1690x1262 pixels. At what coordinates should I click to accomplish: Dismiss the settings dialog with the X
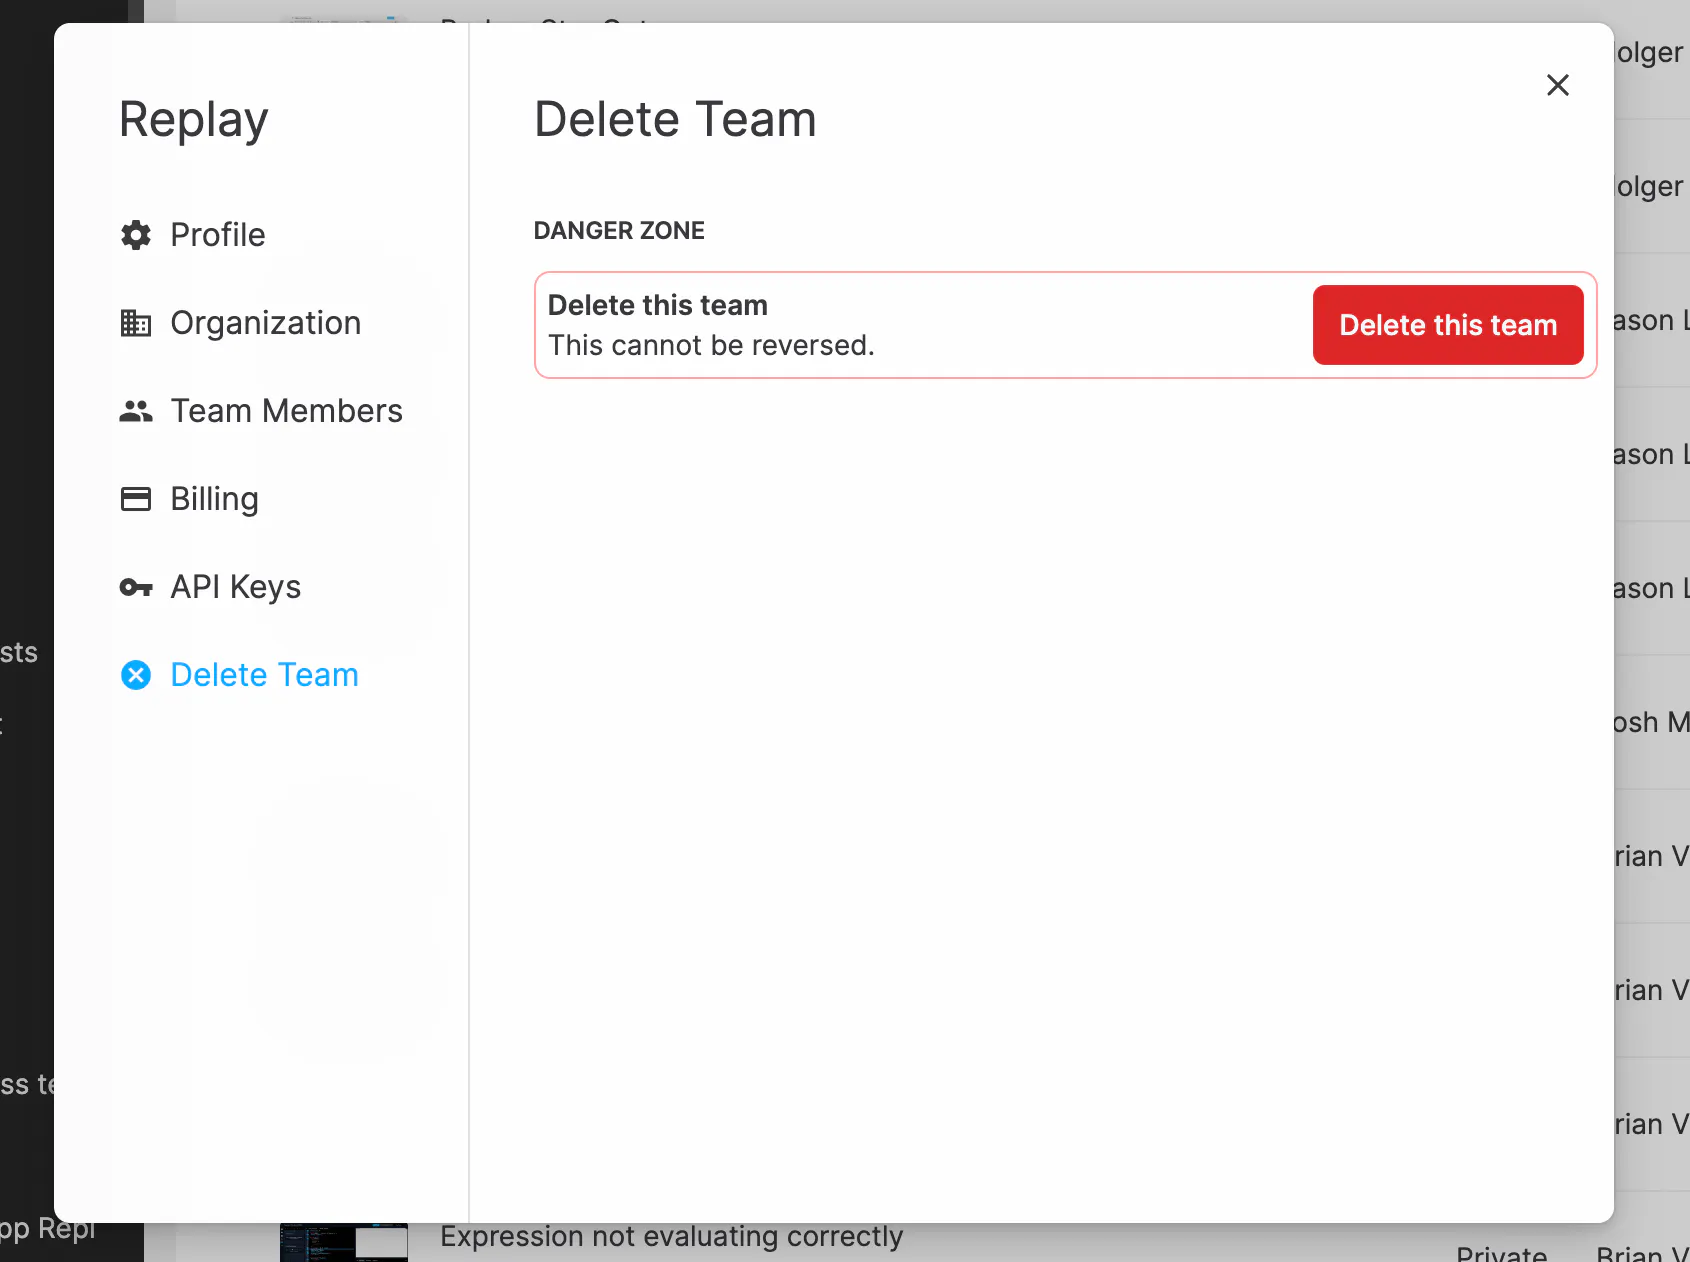click(1558, 86)
